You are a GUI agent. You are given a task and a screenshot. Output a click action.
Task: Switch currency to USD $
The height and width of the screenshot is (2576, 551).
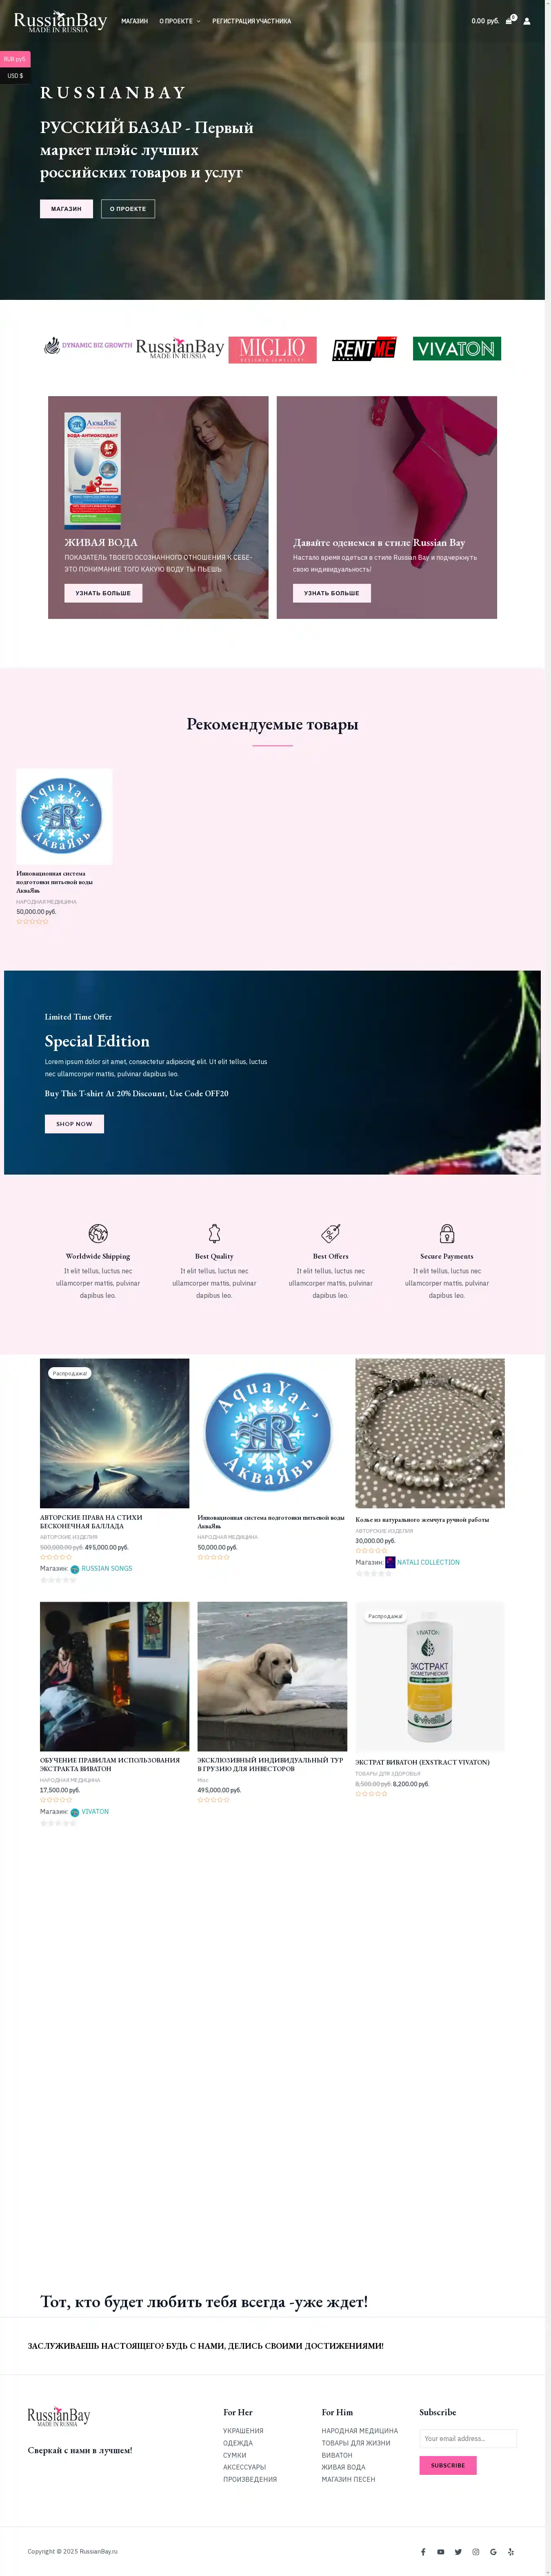point(15,75)
